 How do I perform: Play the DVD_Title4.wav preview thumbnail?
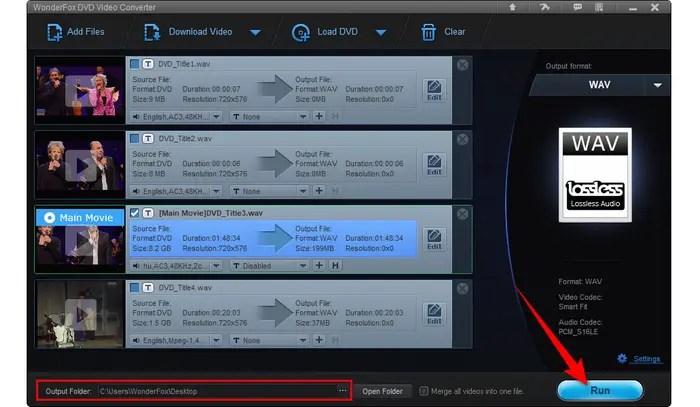(81, 315)
